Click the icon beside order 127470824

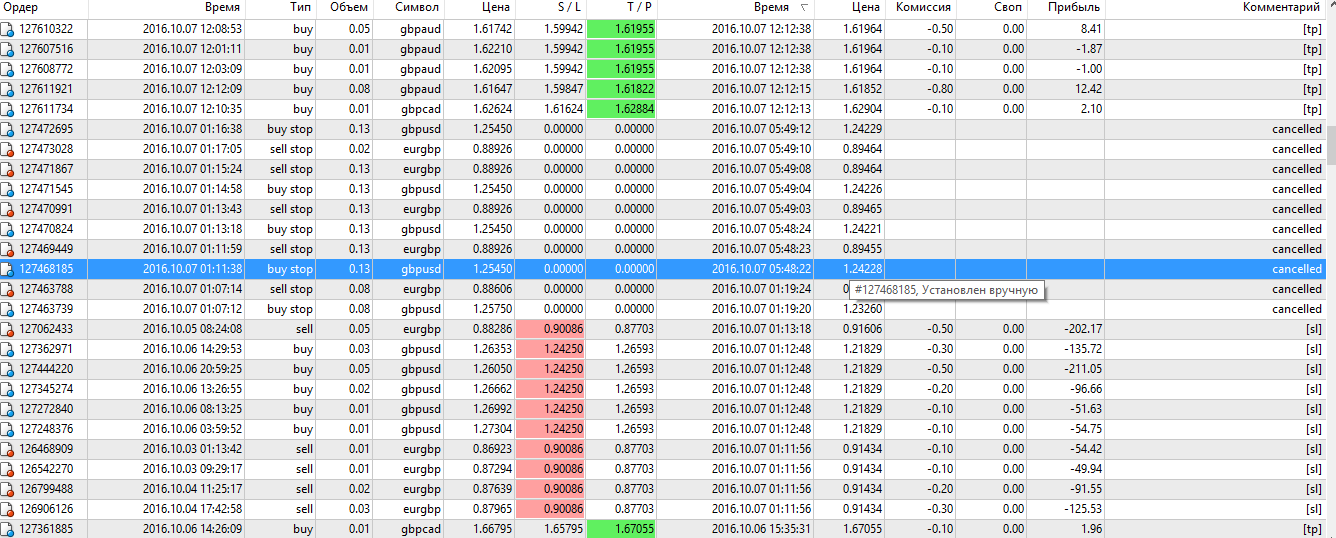click(8, 229)
